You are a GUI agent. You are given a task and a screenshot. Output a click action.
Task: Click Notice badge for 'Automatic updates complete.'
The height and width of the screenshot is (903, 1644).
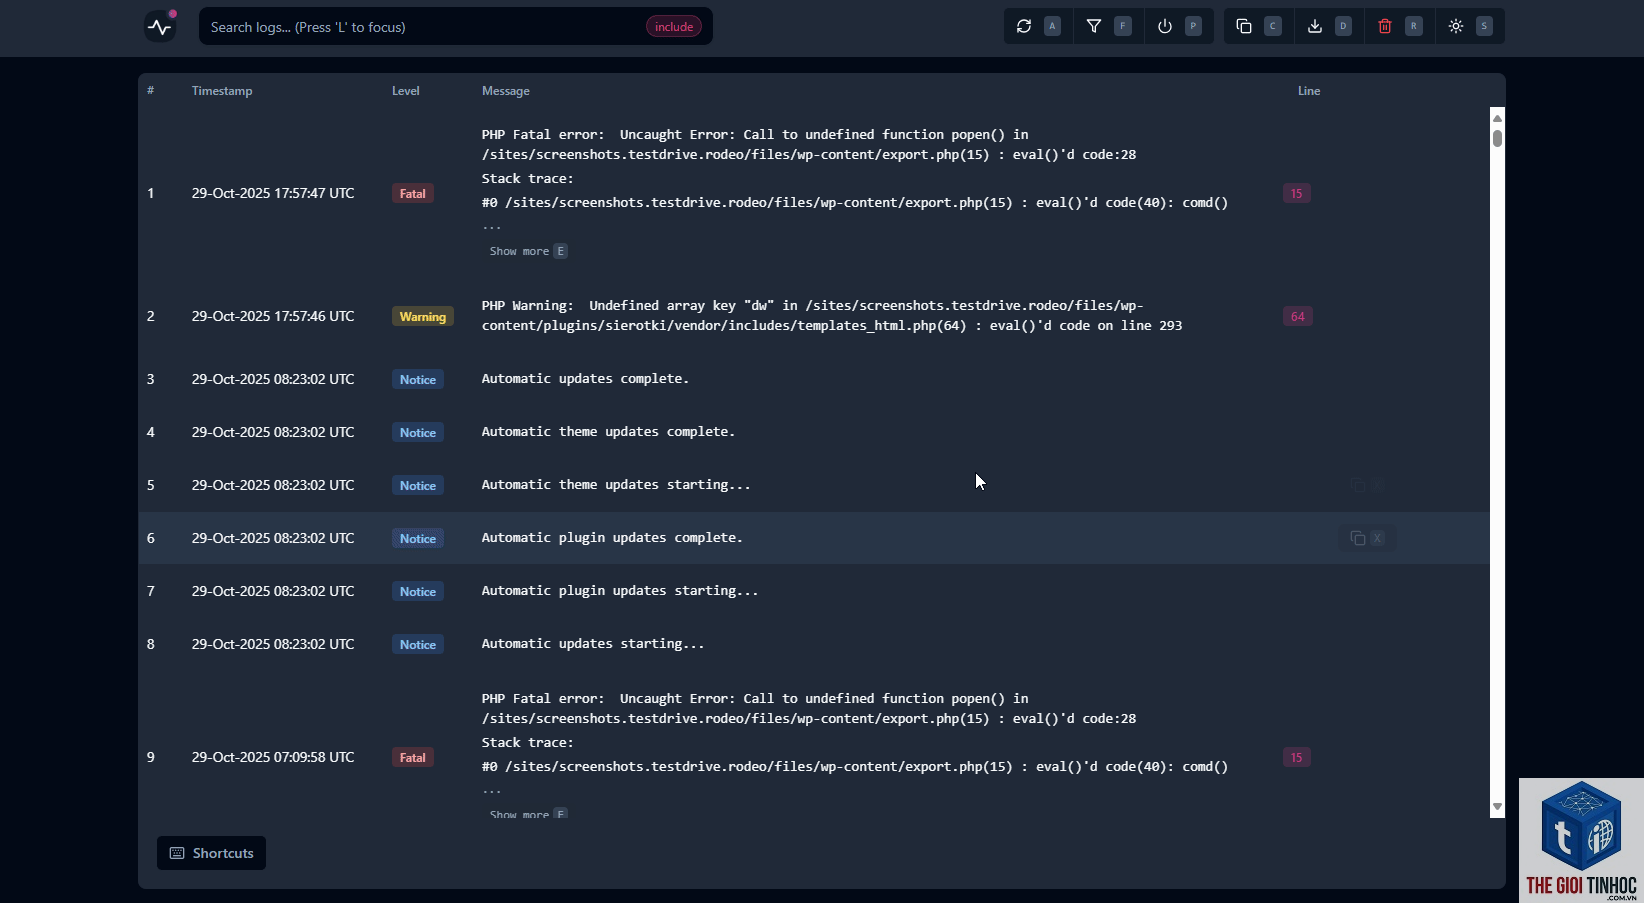418,379
